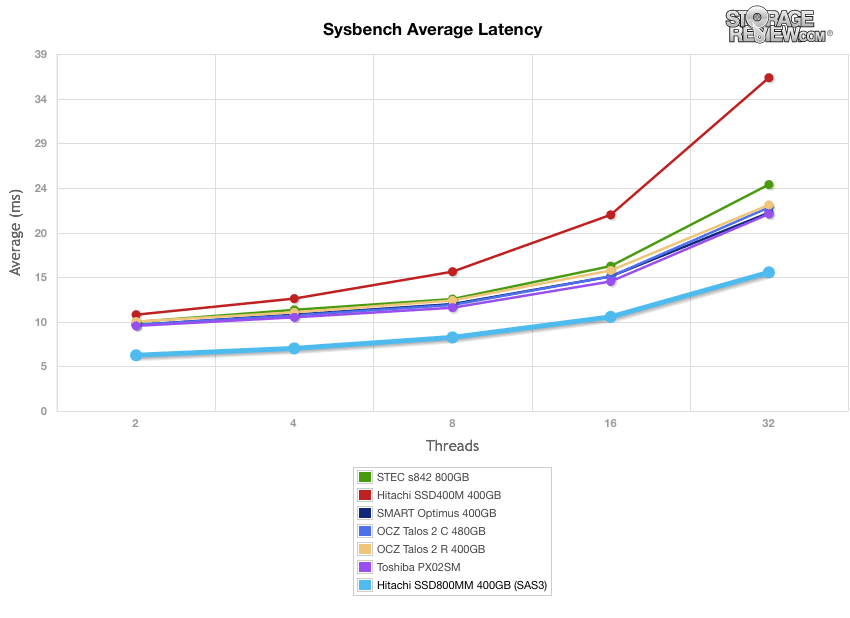Select the y-axis label "0"
This screenshot has height=618, width=850.
click(x=44, y=411)
